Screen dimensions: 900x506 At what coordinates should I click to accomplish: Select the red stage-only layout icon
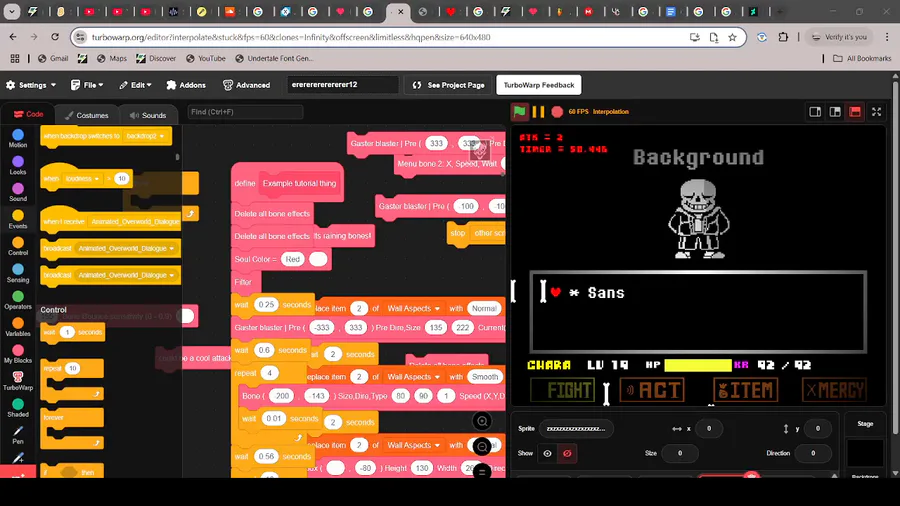point(855,112)
